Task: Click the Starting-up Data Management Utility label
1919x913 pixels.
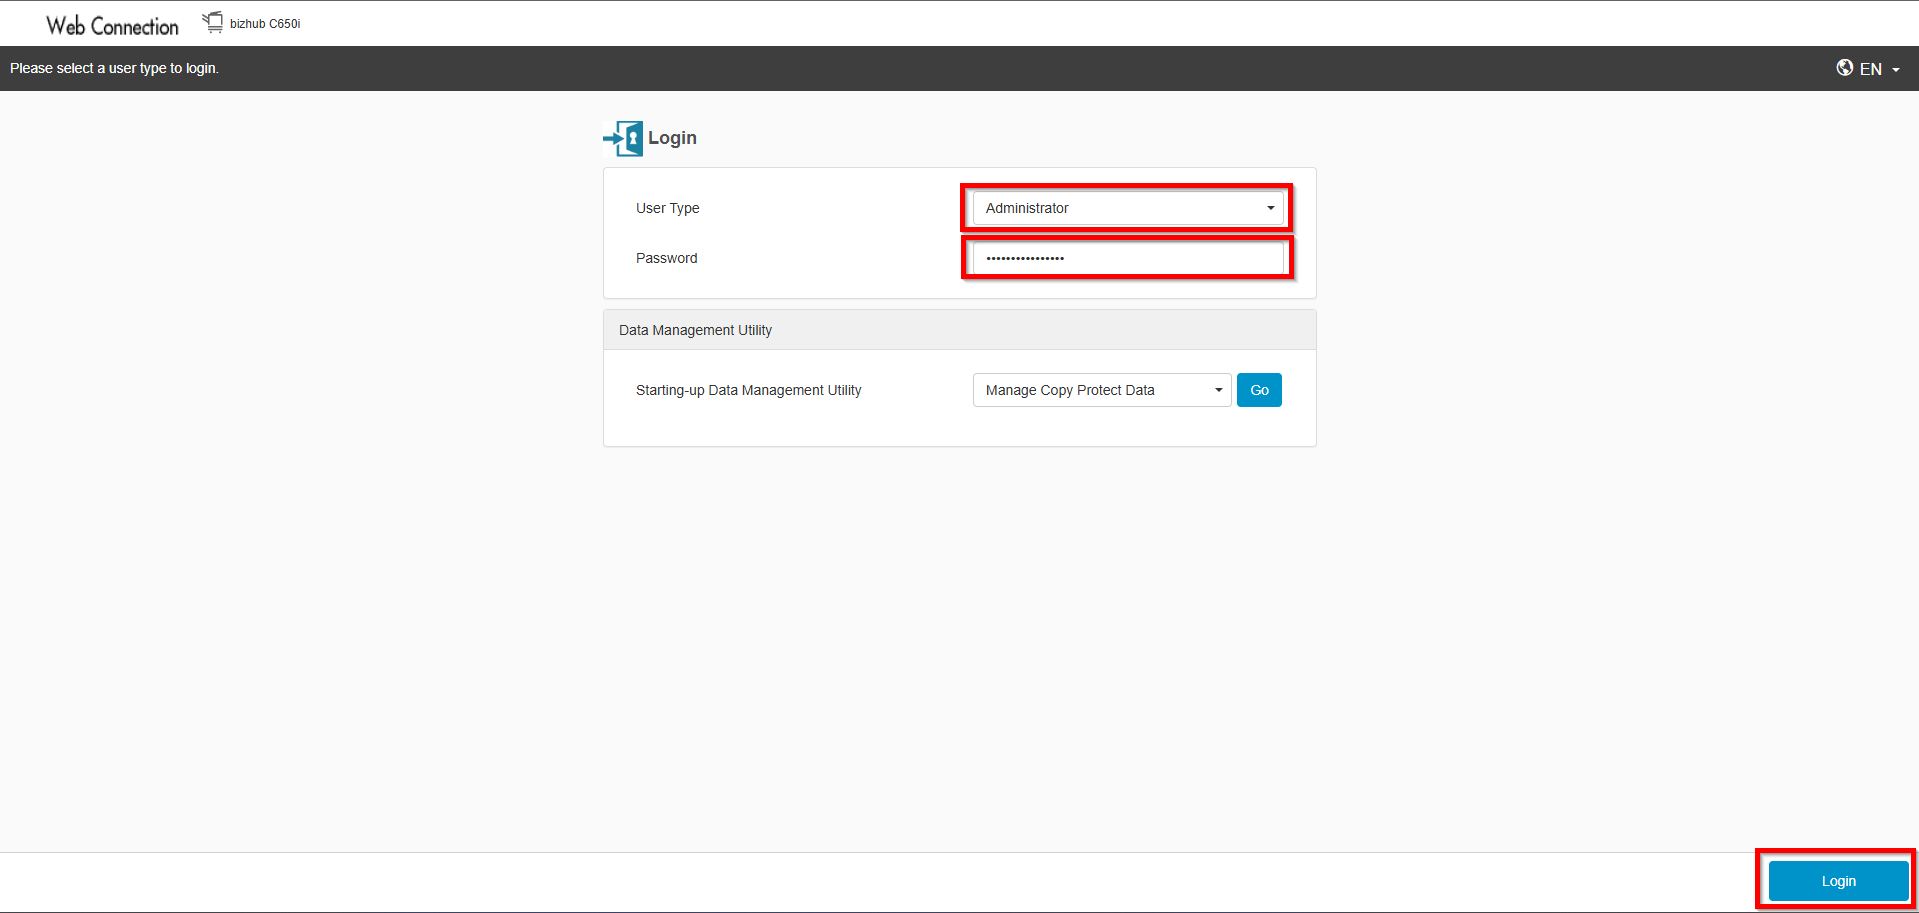Action: pyautogui.click(x=748, y=390)
